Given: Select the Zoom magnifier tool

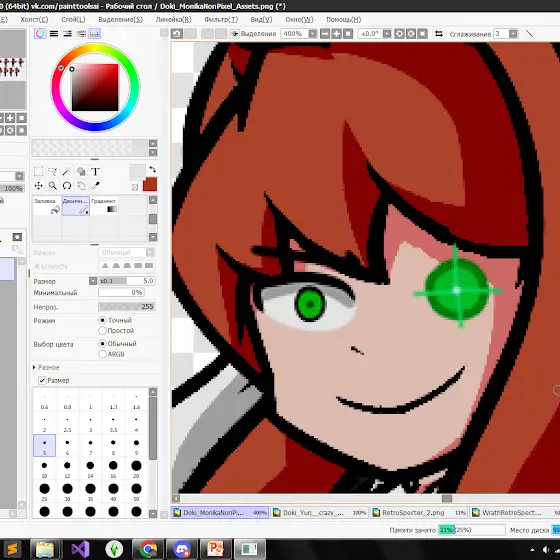Looking at the screenshot, I should pyautogui.click(x=52, y=186).
